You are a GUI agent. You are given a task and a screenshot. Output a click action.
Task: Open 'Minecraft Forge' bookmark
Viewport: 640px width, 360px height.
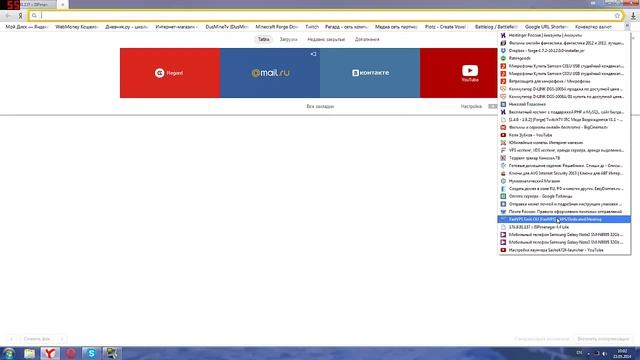click(277, 27)
